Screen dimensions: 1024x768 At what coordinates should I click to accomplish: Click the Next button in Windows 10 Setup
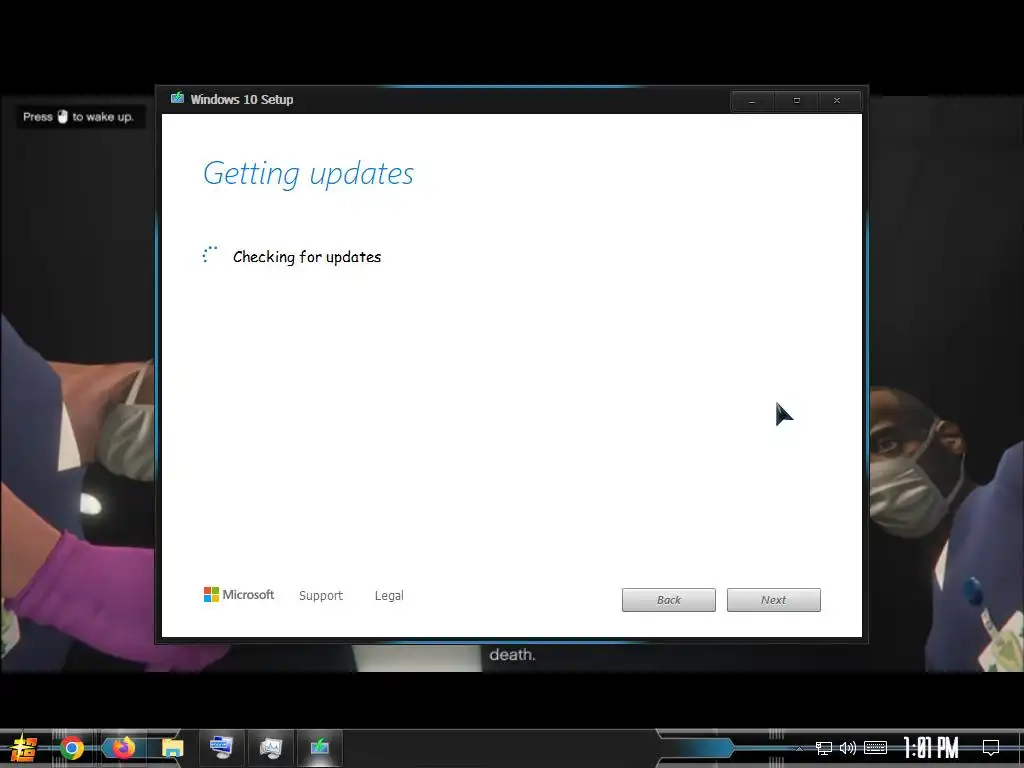(x=773, y=600)
